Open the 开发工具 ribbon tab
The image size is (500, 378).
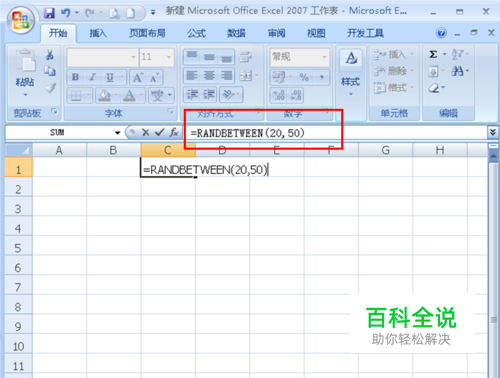tap(365, 33)
